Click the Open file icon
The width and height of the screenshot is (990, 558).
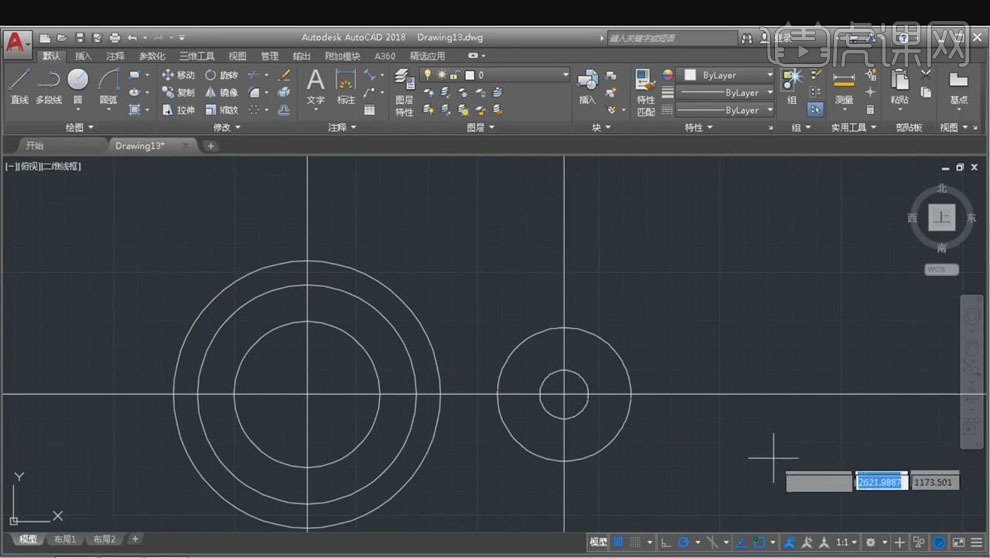click(62, 38)
